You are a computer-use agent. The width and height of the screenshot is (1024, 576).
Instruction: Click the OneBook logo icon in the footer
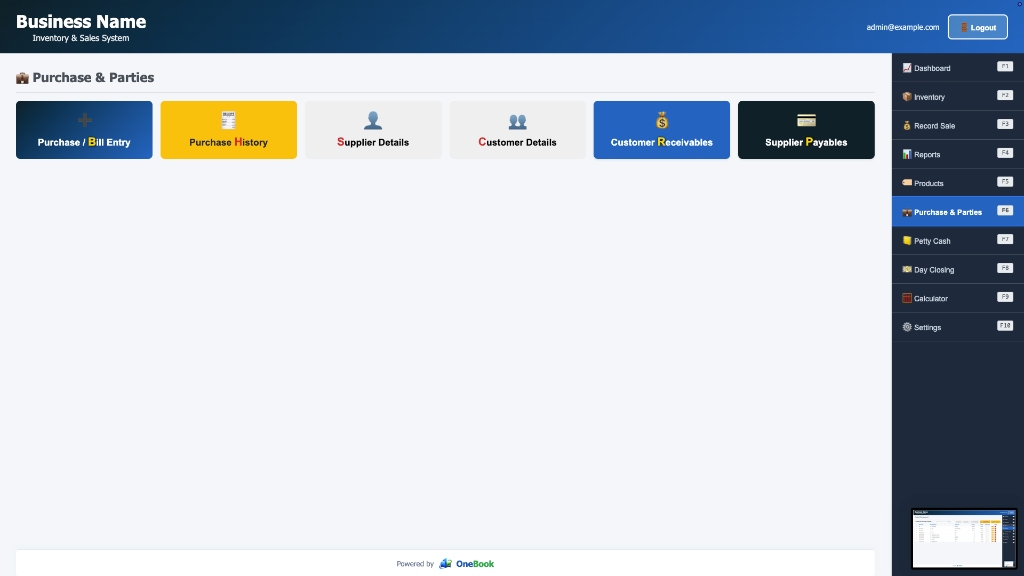[x=445, y=564]
